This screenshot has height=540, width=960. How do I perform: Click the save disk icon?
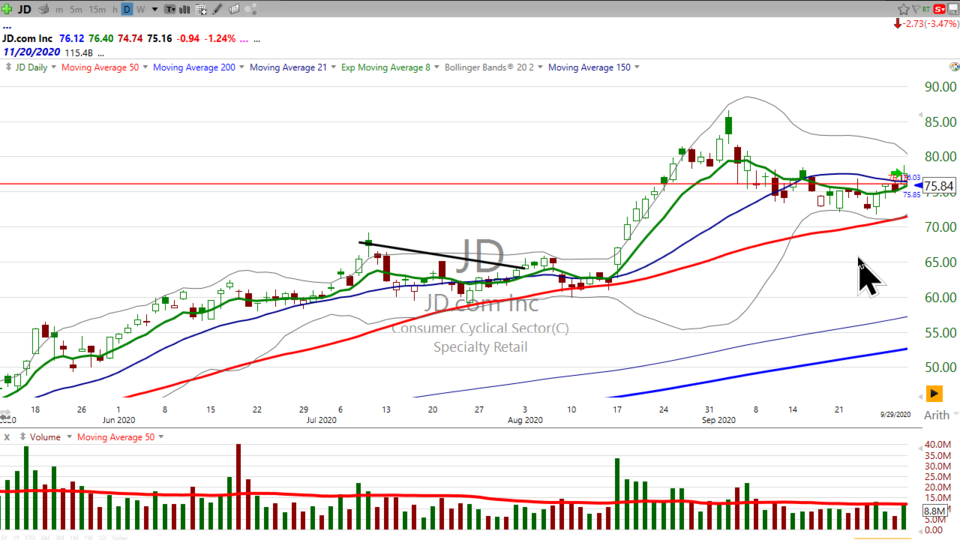pyautogui.click(x=953, y=9)
